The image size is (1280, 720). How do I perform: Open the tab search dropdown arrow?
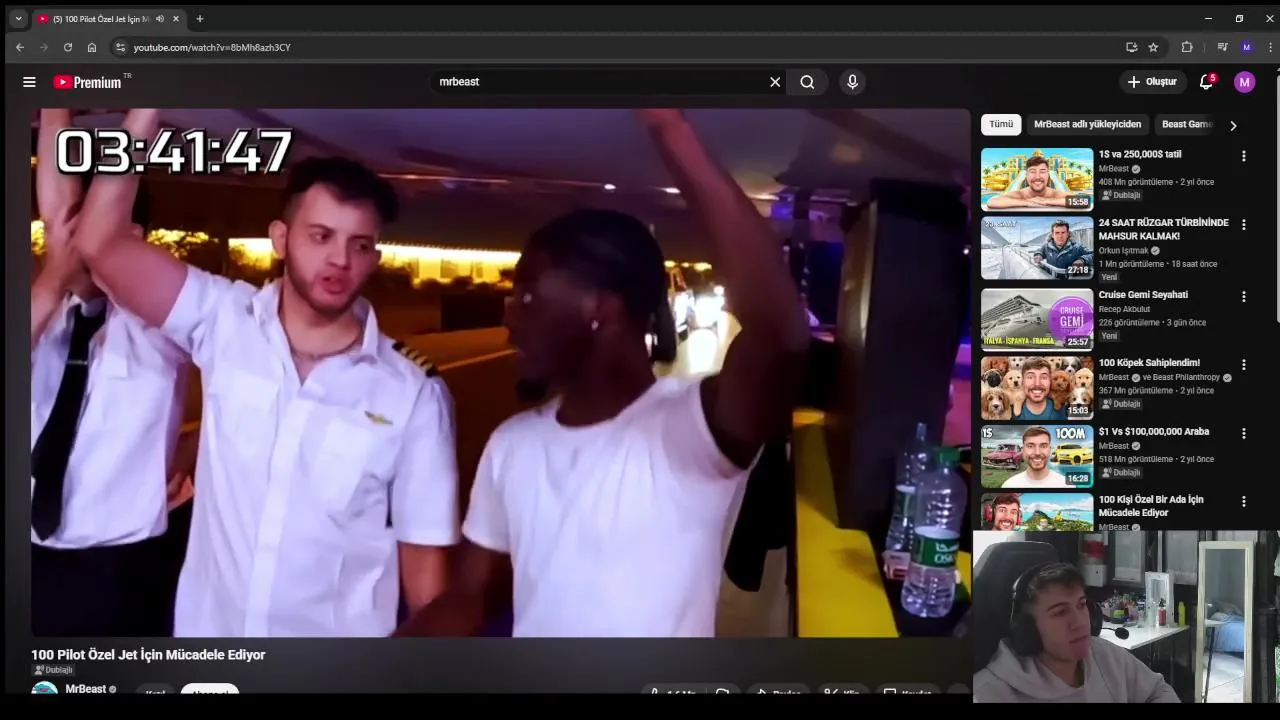[18, 18]
